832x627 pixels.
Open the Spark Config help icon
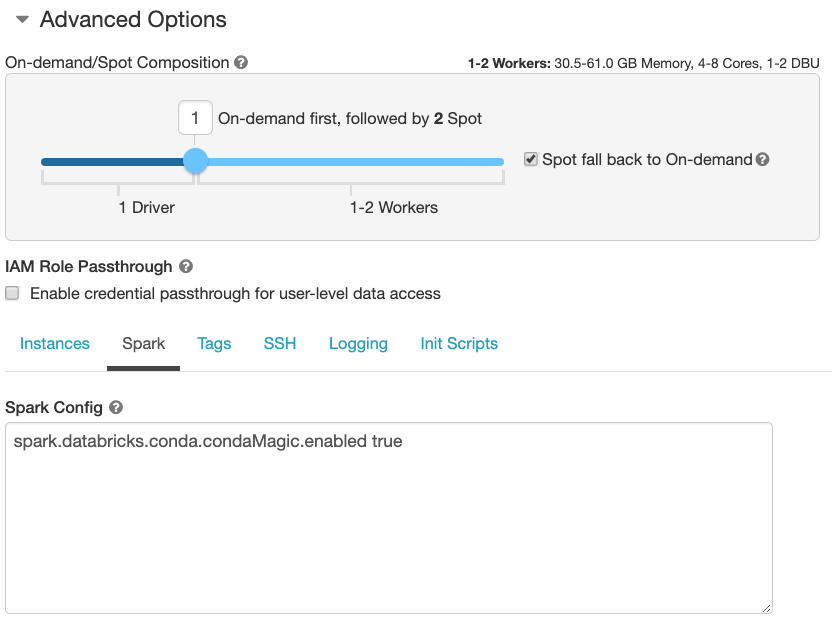tap(116, 408)
